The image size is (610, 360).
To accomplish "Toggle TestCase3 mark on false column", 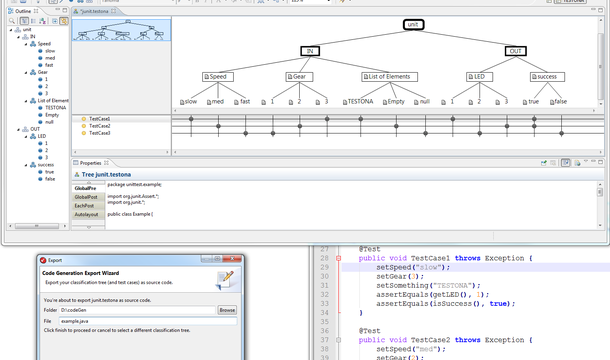I will pyautogui.click(x=561, y=133).
